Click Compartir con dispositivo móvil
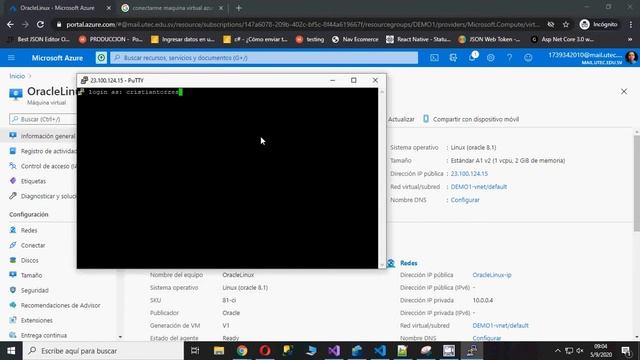Viewport: 640px width, 360px height. coord(471,119)
